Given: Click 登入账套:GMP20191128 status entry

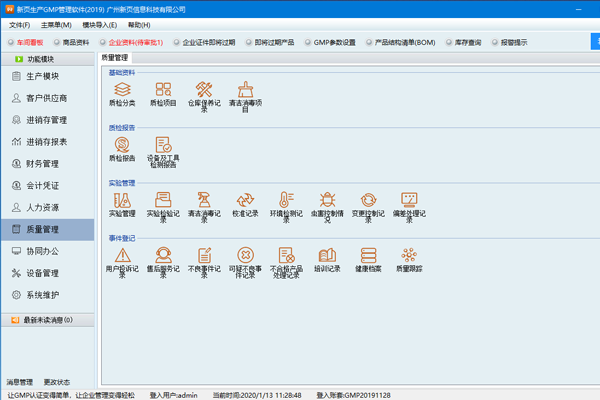Looking at the screenshot, I should click(354, 395).
